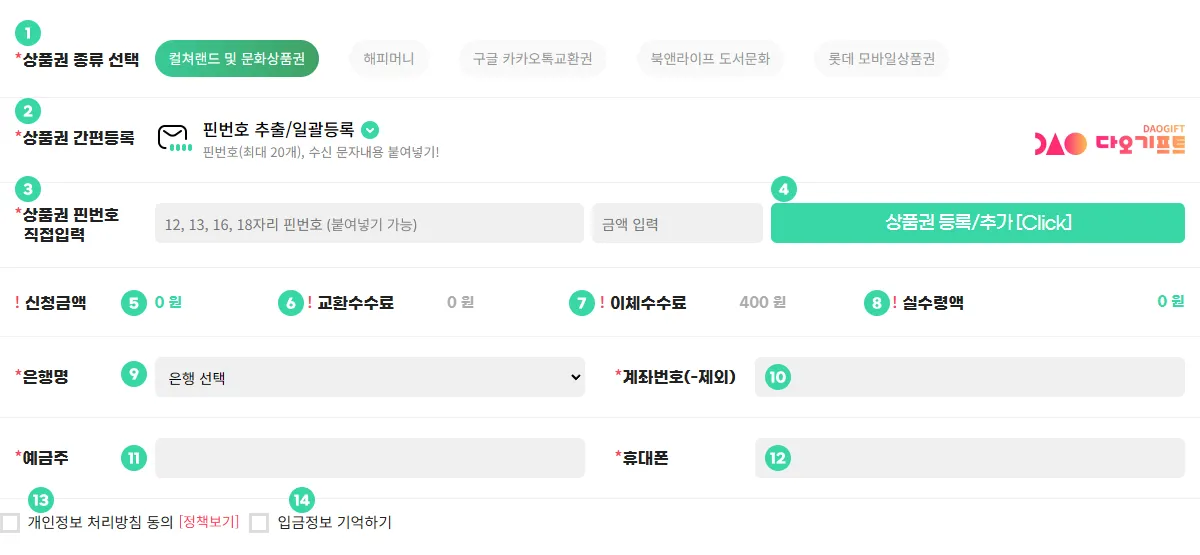Click the envelope pin-extract icon
The image size is (1200, 555).
click(173, 138)
